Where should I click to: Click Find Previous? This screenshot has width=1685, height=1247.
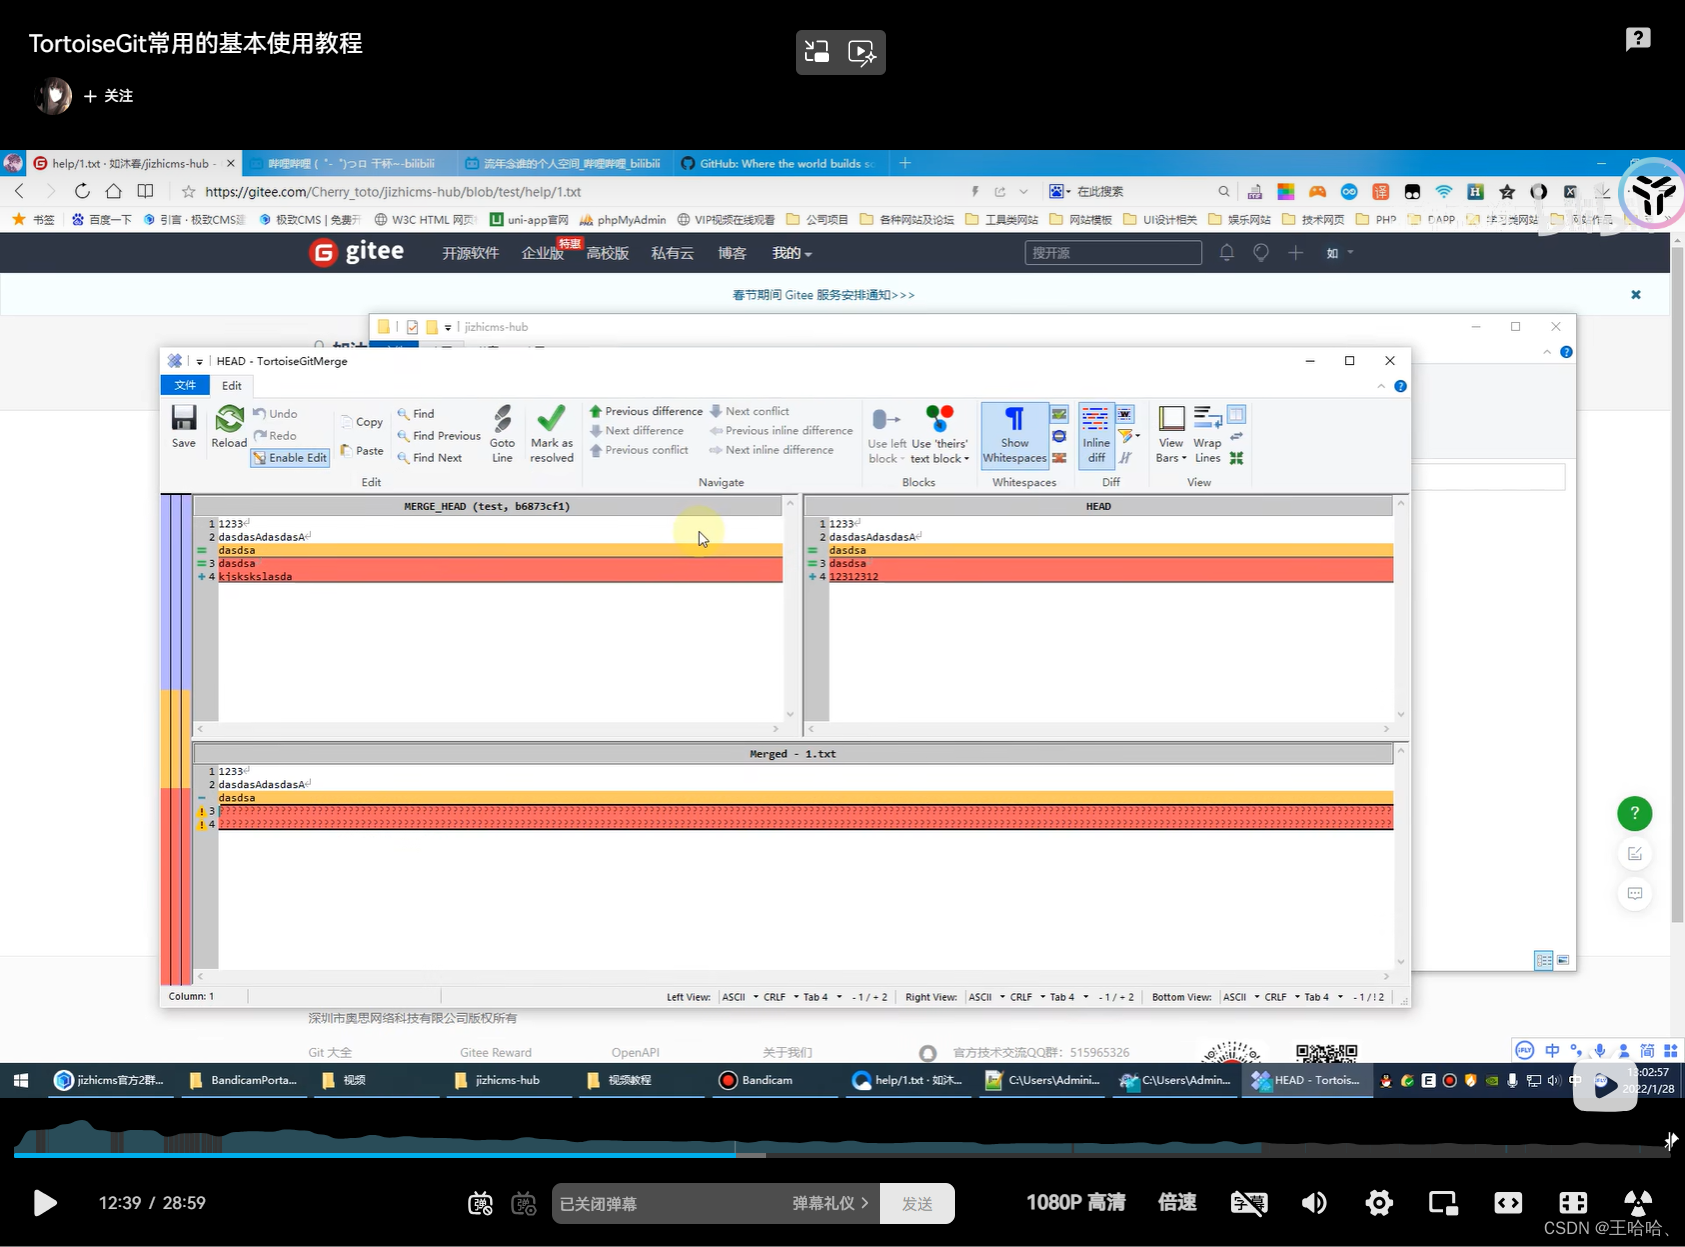click(439, 435)
